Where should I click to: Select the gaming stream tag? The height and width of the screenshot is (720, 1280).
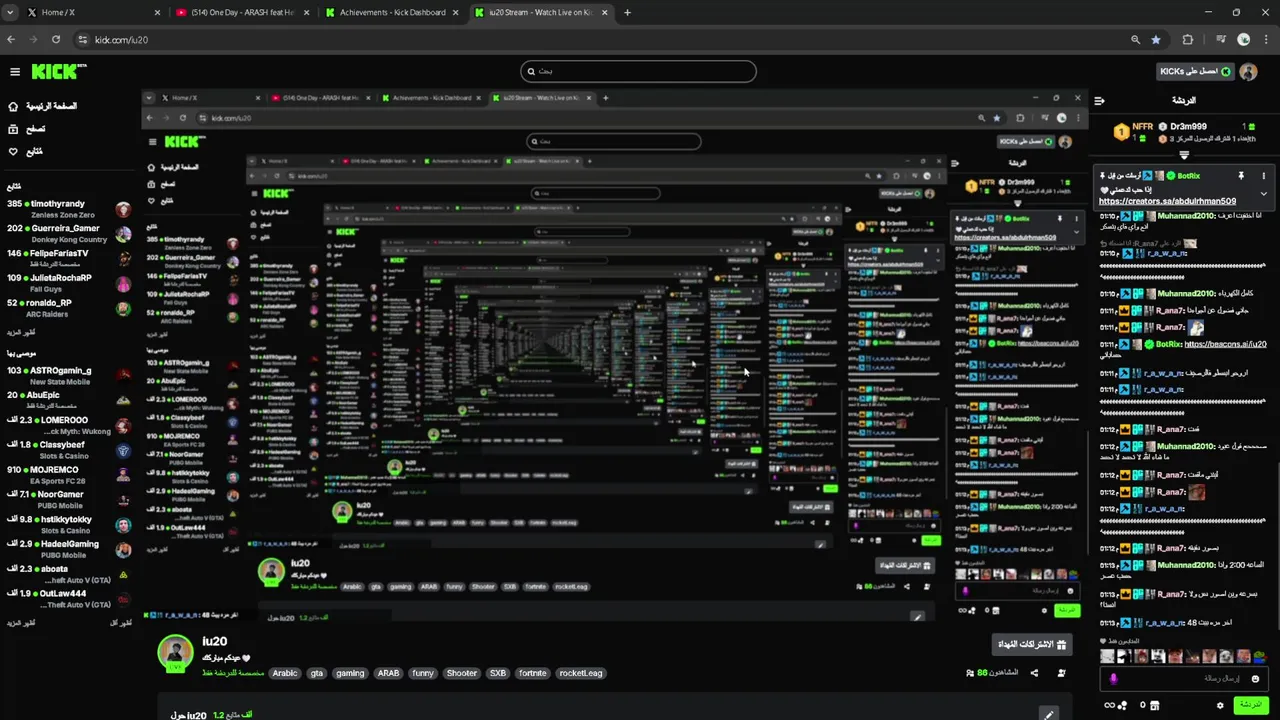pos(350,673)
